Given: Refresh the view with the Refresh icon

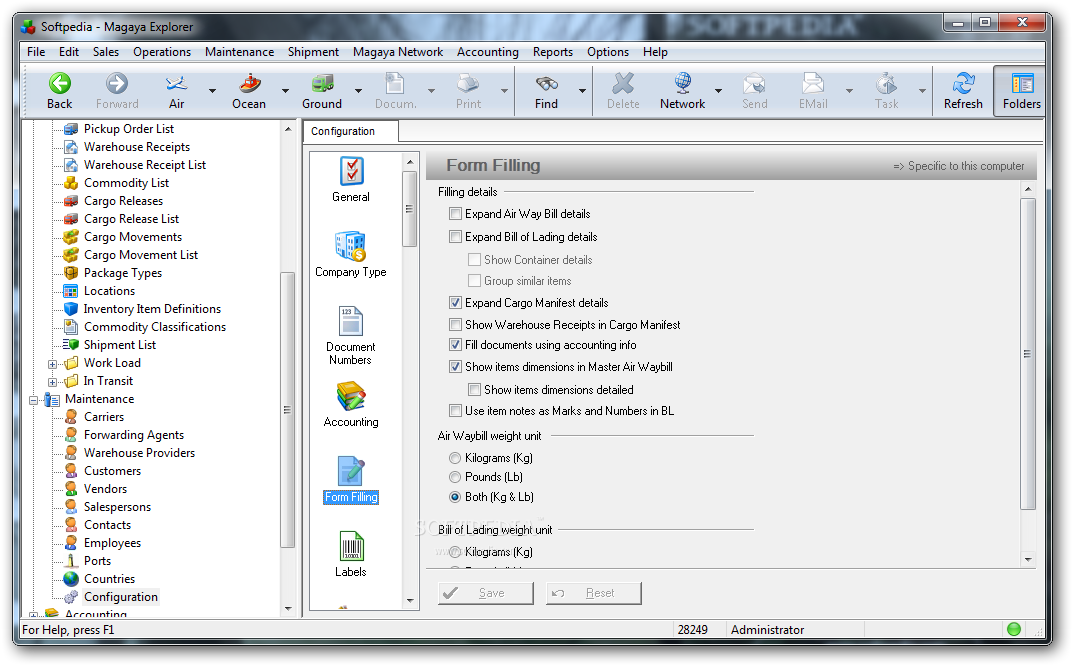Looking at the screenshot, I should (963, 84).
